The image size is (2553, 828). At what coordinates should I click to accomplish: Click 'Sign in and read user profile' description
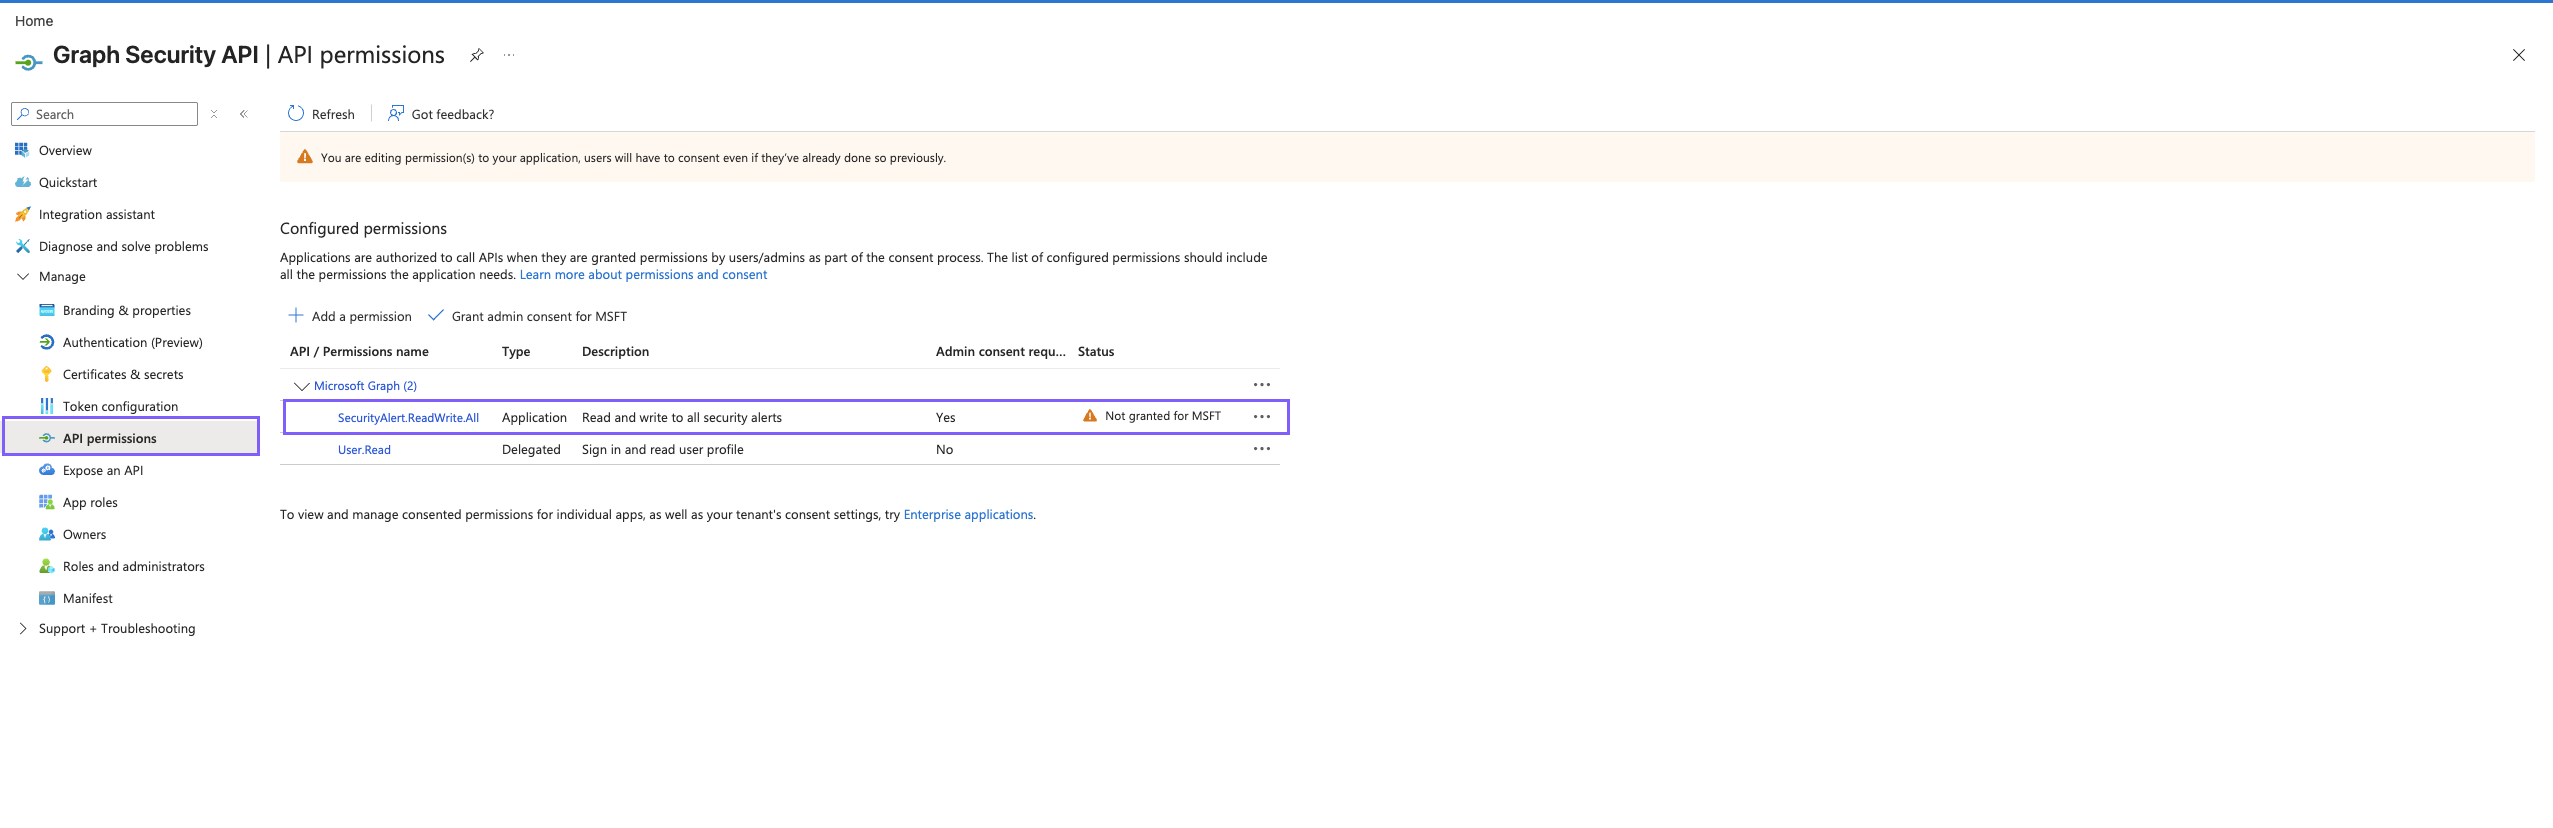tap(663, 450)
